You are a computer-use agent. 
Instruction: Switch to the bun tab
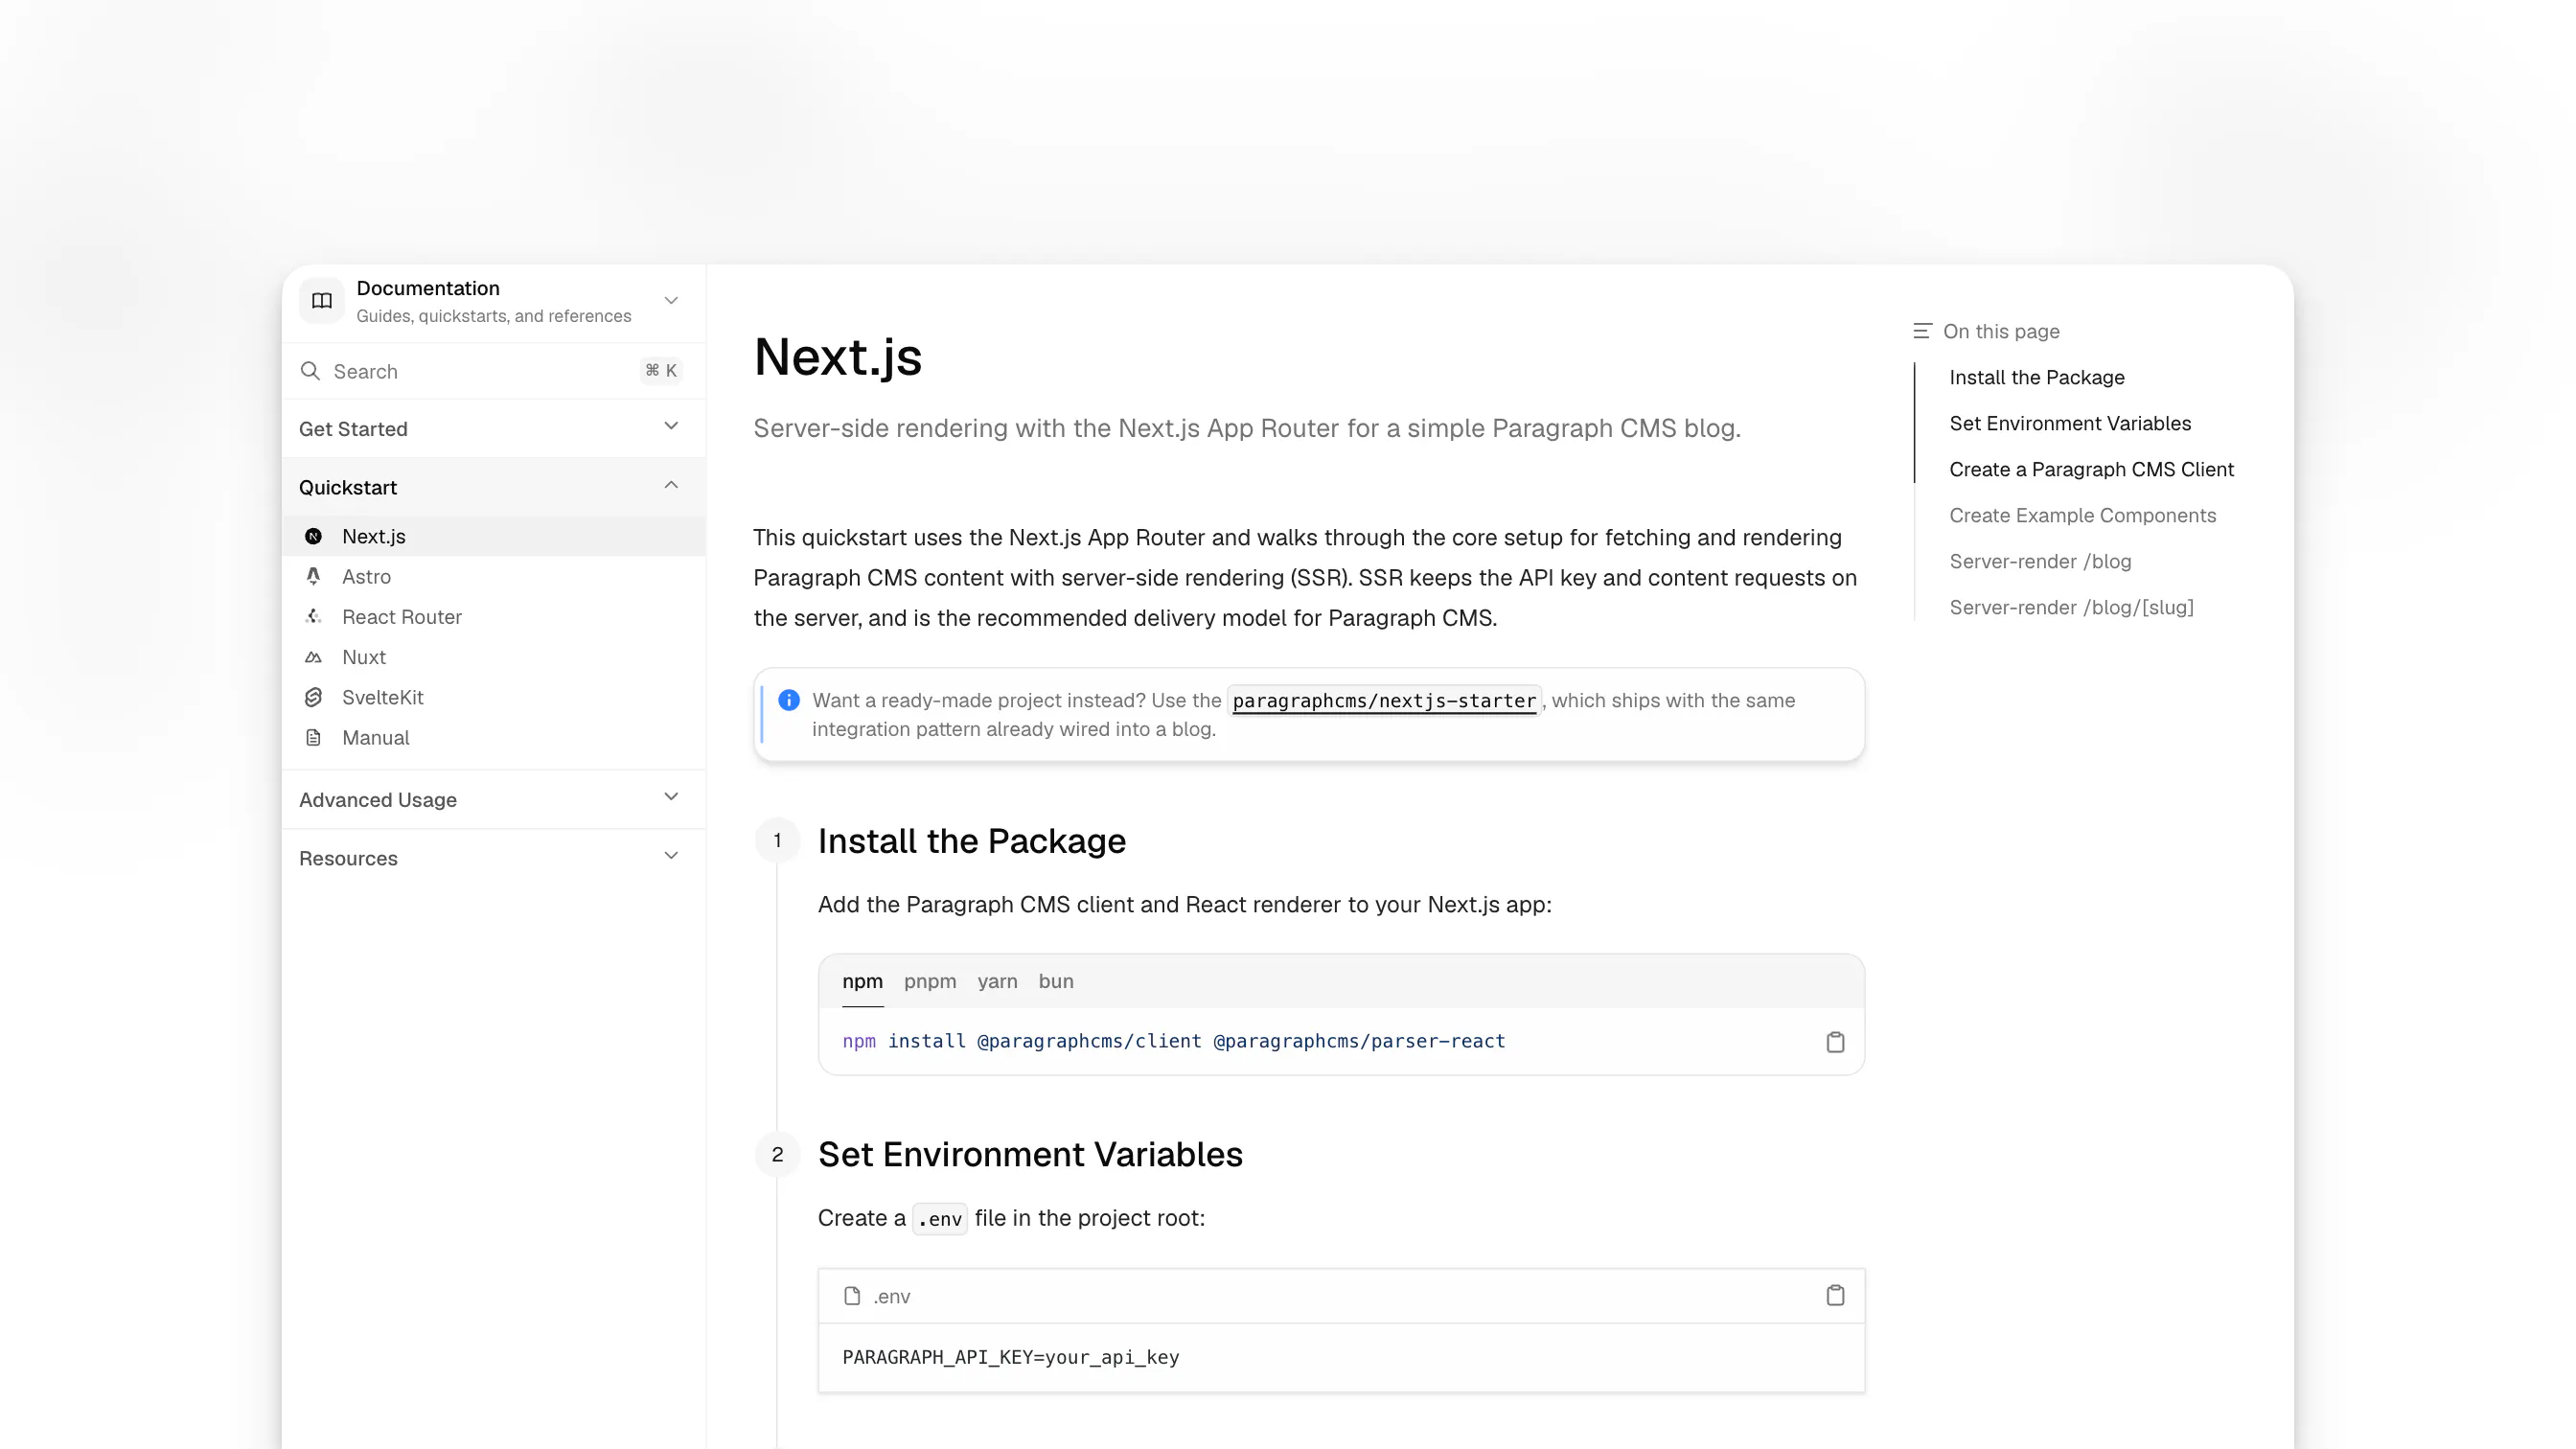[1055, 982]
